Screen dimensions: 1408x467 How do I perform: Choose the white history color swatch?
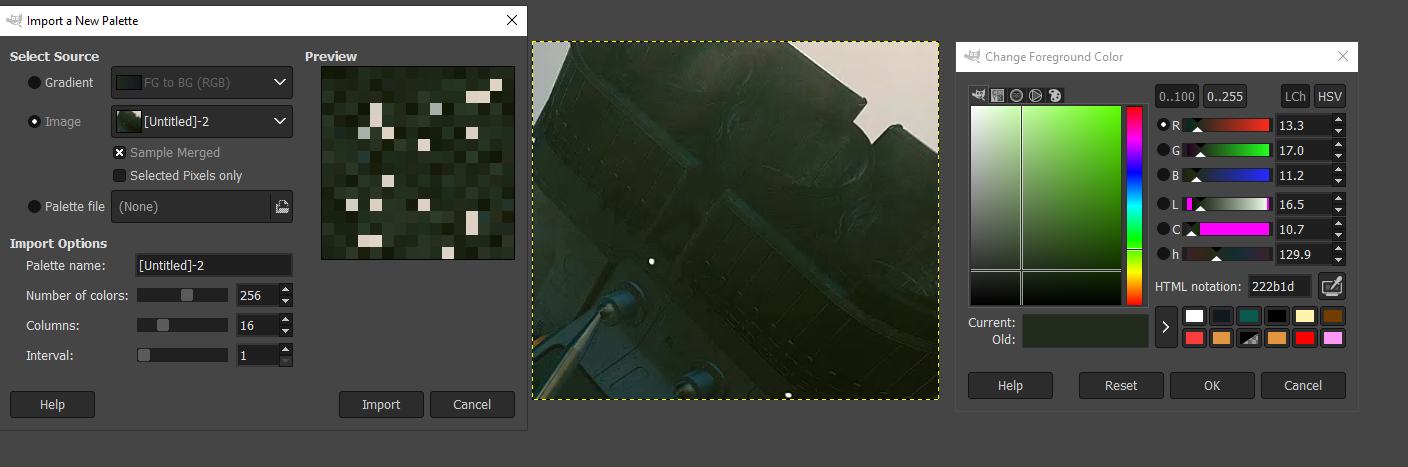[1194, 316]
